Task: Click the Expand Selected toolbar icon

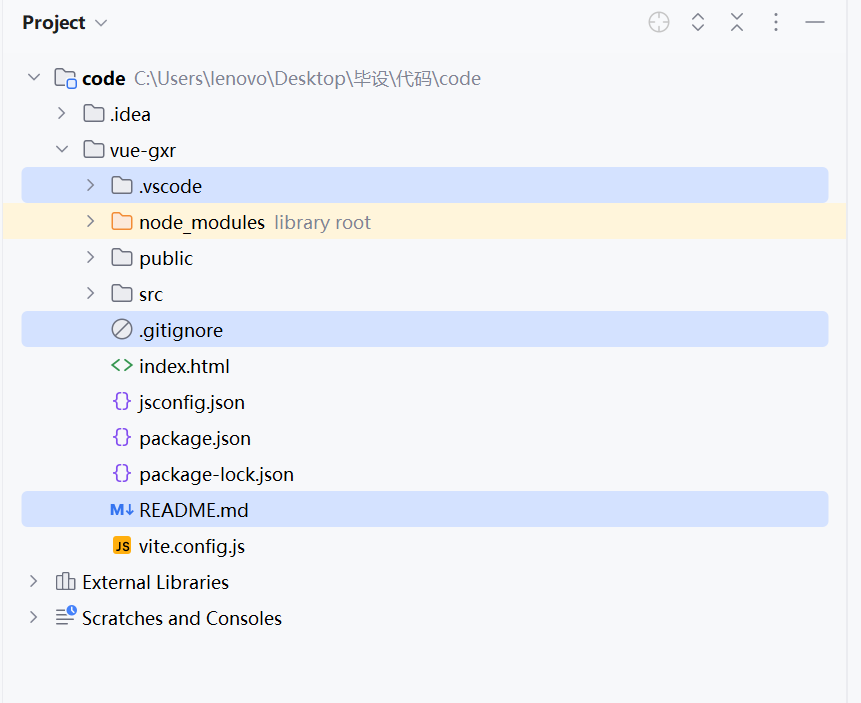Action: point(698,22)
